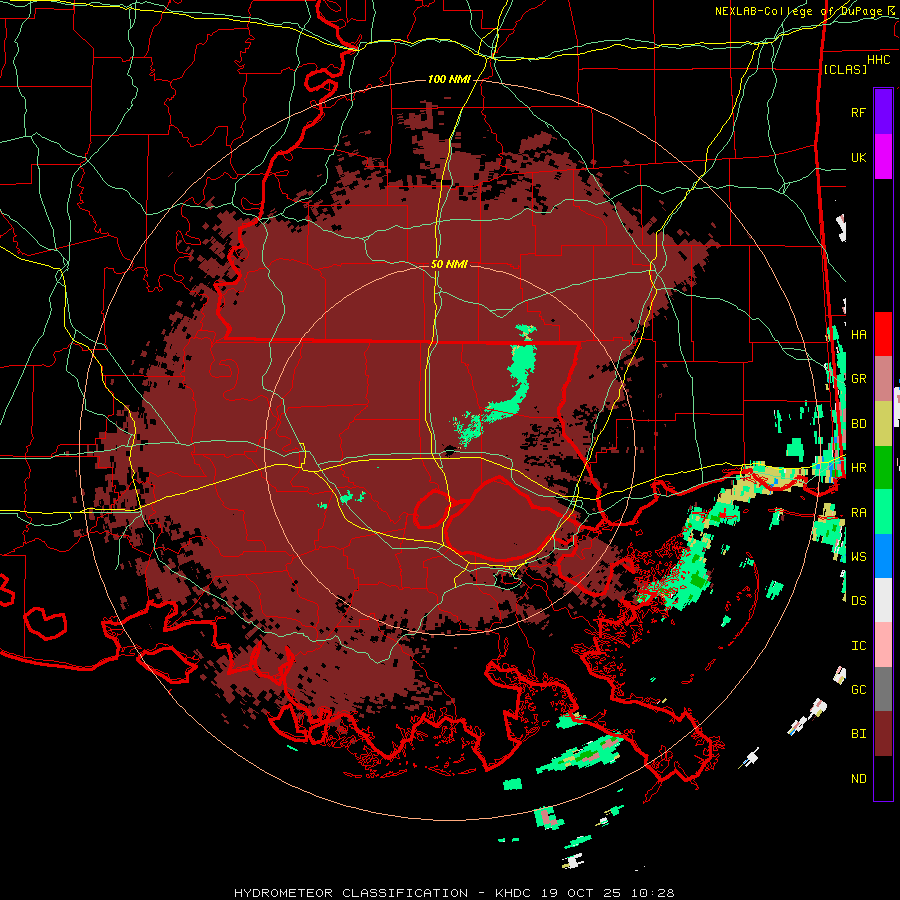Click the DS legend label
This screenshot has width=900, height=900.
click(x=858, y=600)
